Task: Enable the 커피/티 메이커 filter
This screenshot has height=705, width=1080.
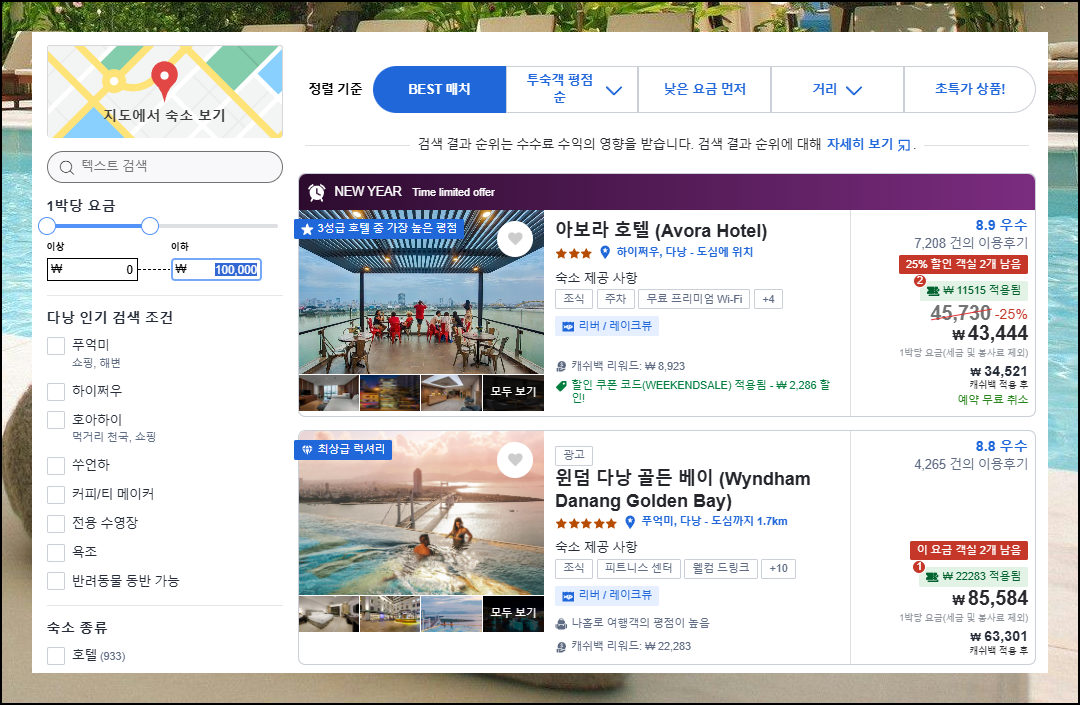Action: click(56, 494)
